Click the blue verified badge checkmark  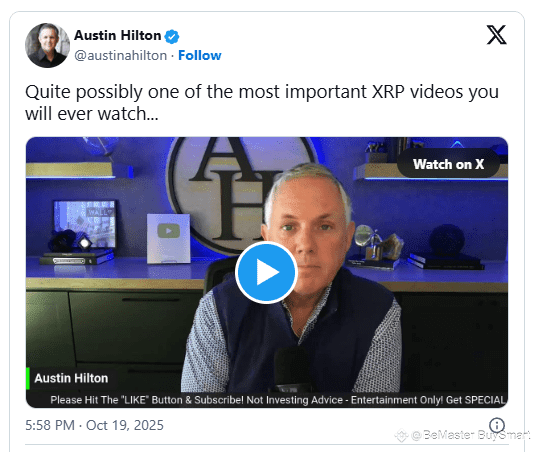(172, 36)
